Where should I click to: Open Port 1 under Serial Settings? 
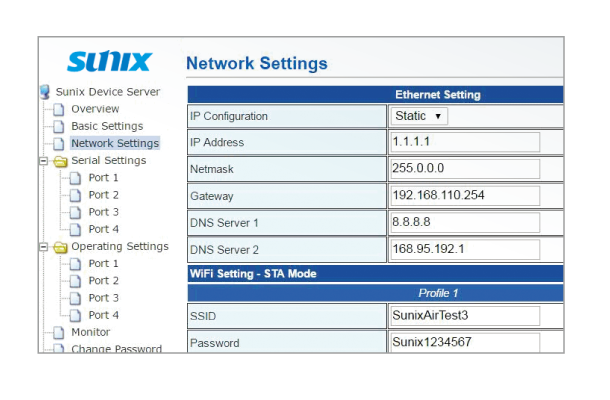[103, 178]
